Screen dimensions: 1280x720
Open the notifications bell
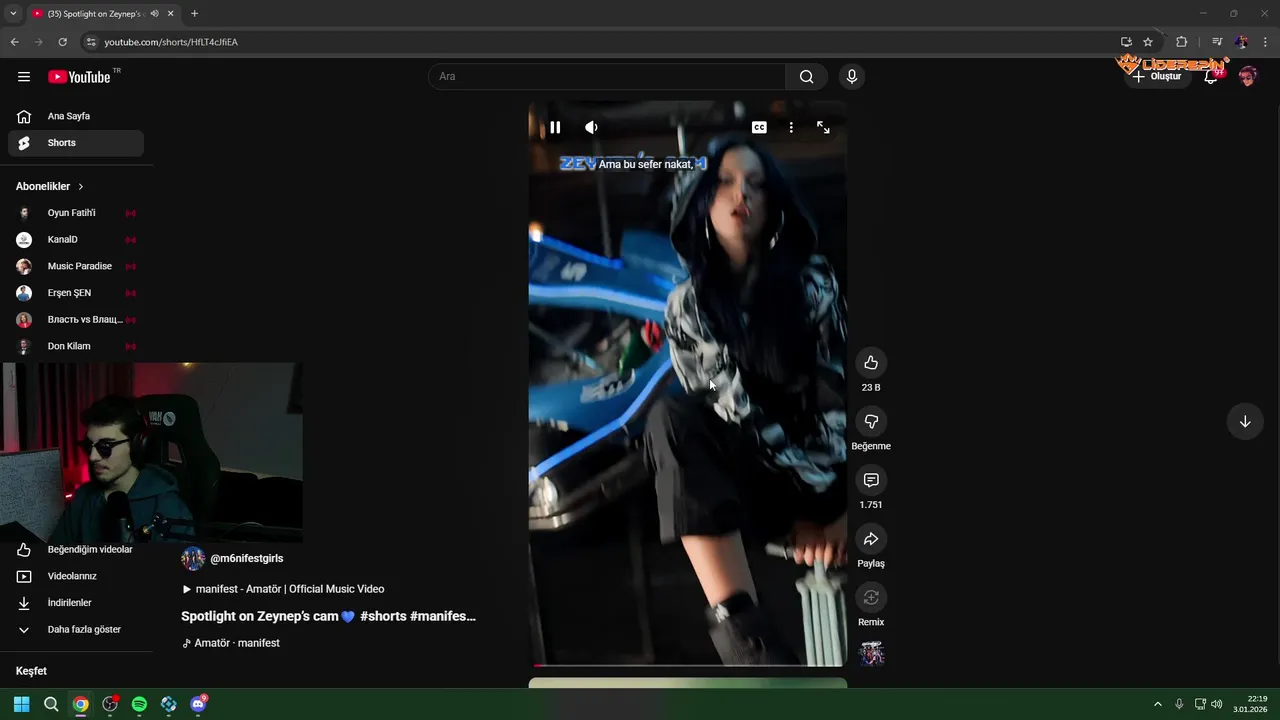(x=1211, y=77)
